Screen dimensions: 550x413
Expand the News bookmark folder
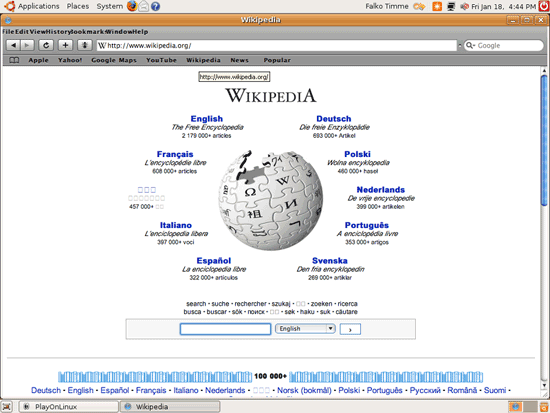[x=240, y=60]
